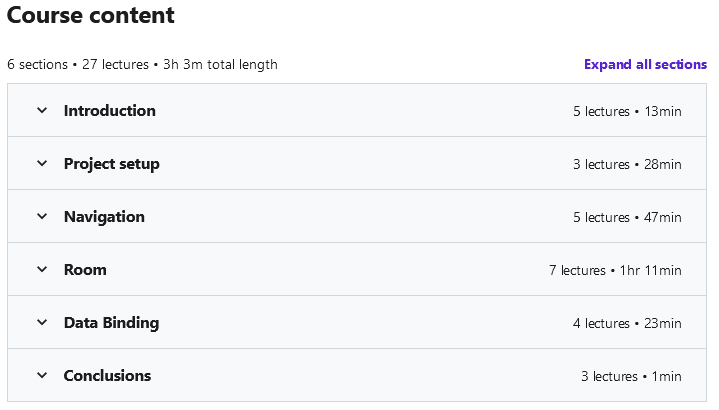The height and width of the screenshot is (410, 719).
Task: Click the chevron icon beside Room
Action: click(x=42, y=270)
